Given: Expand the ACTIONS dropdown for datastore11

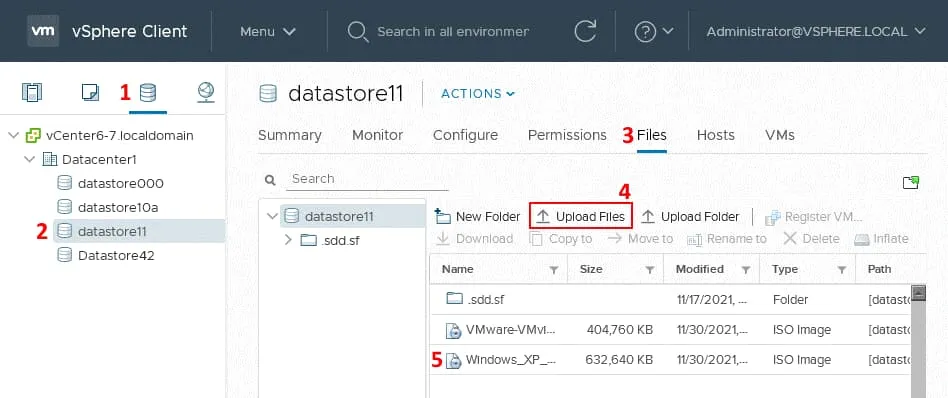Looking at the screenshot, I should pyautogui.click(x=478, y=94).
